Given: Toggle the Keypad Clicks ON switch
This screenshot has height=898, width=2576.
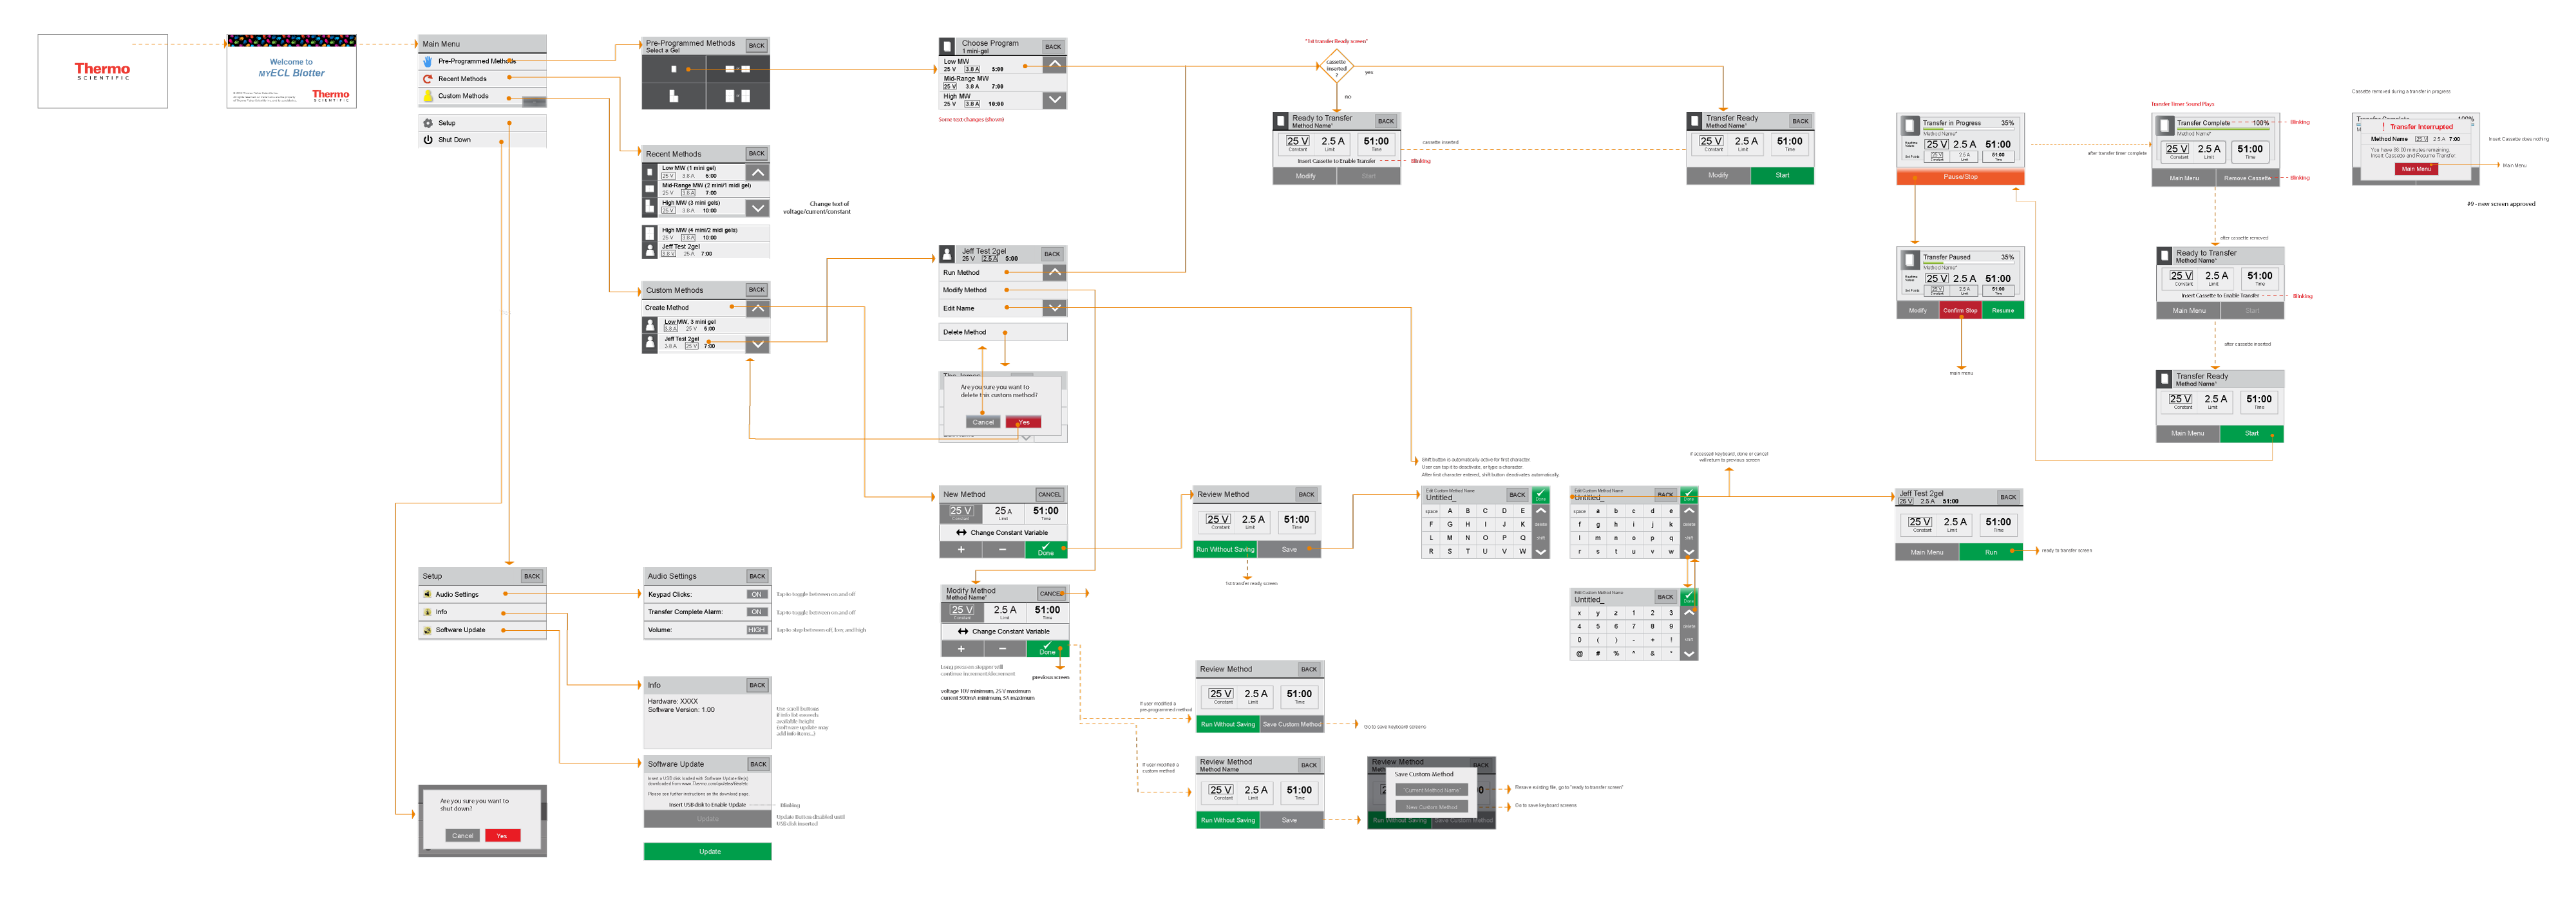Looking at the screenshot, I should point(756,594).
